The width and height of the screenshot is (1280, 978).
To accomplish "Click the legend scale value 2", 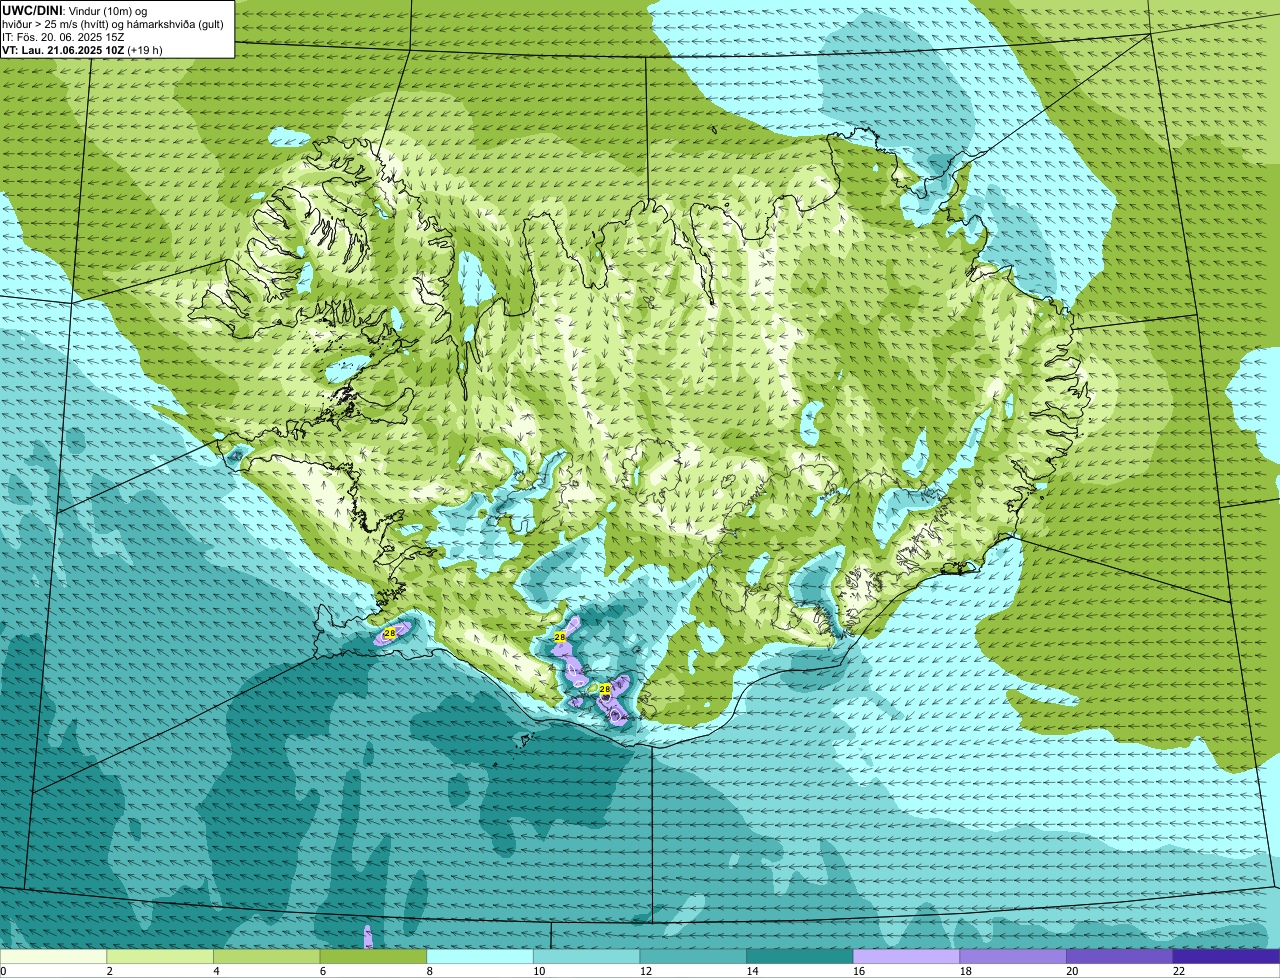I will [109, 971].
